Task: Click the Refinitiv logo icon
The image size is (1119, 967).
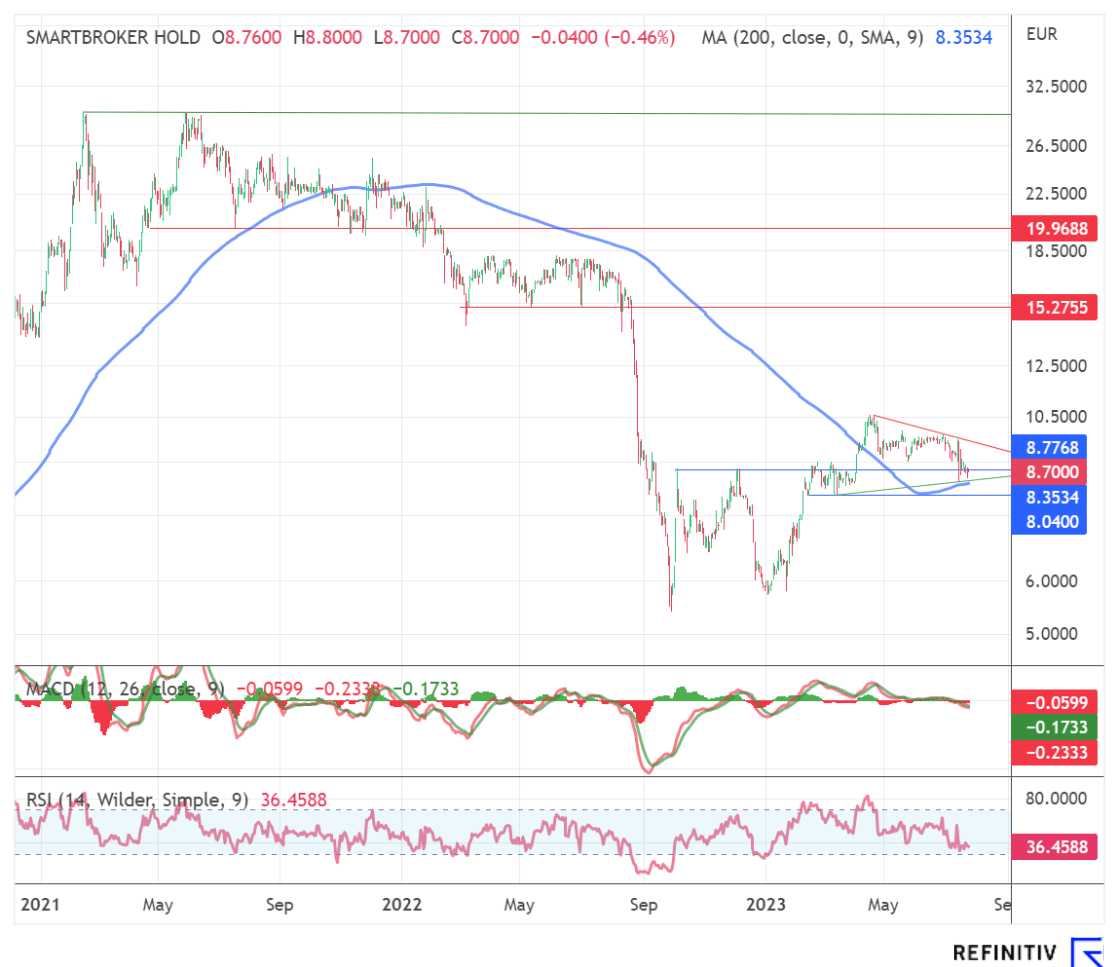Action: tap(1085, 951)
